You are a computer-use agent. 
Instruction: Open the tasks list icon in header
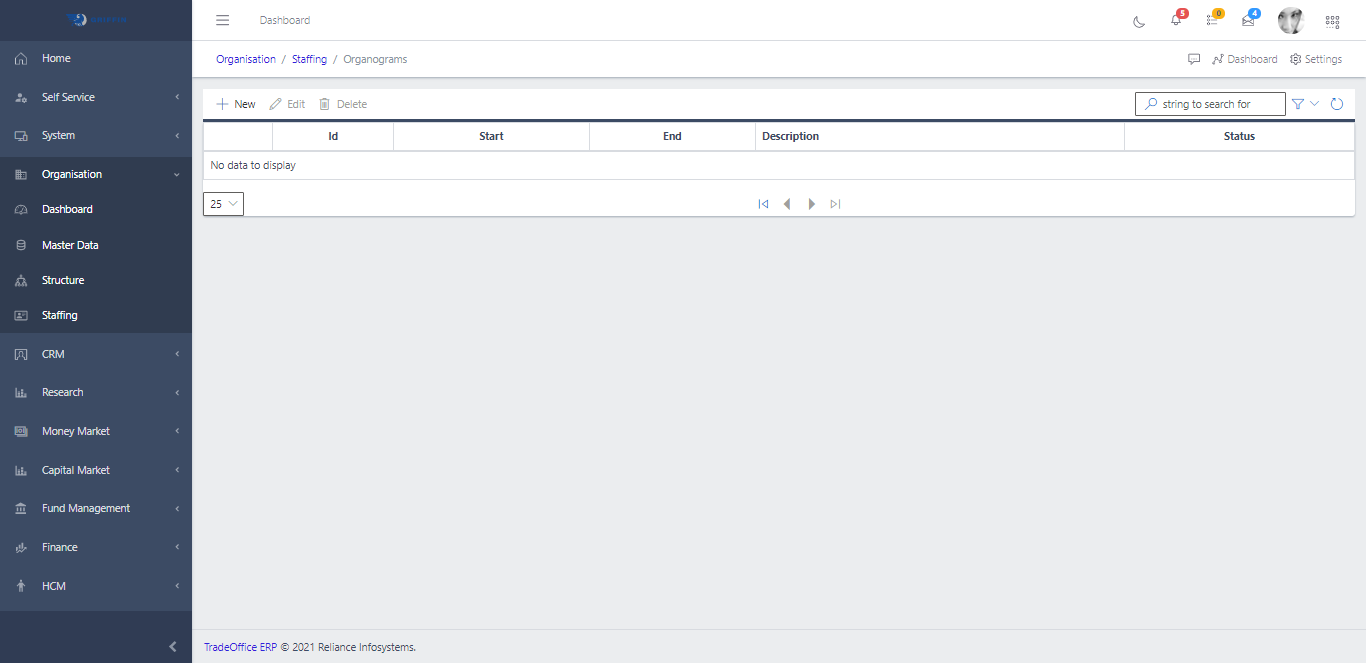tap(1212, 20)
